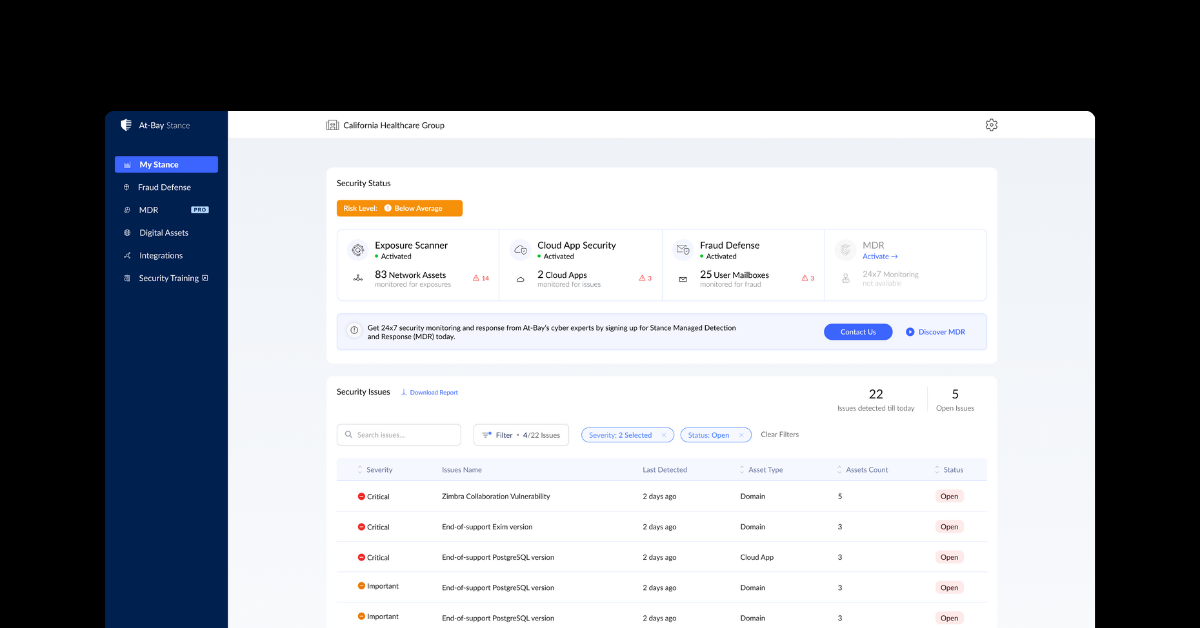The image size is (1200, 628).
Task: Go to Digital Assets page
Action: coord(163,233)
